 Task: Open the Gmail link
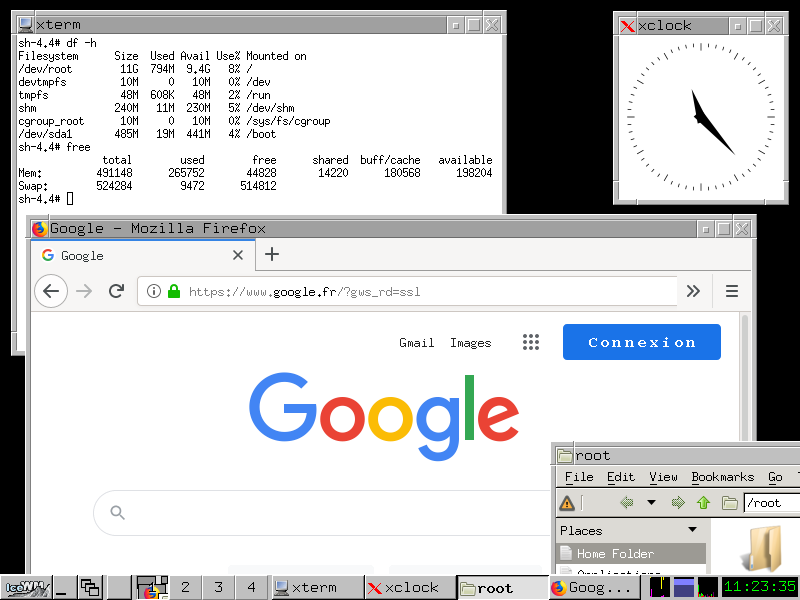point(416,341)
